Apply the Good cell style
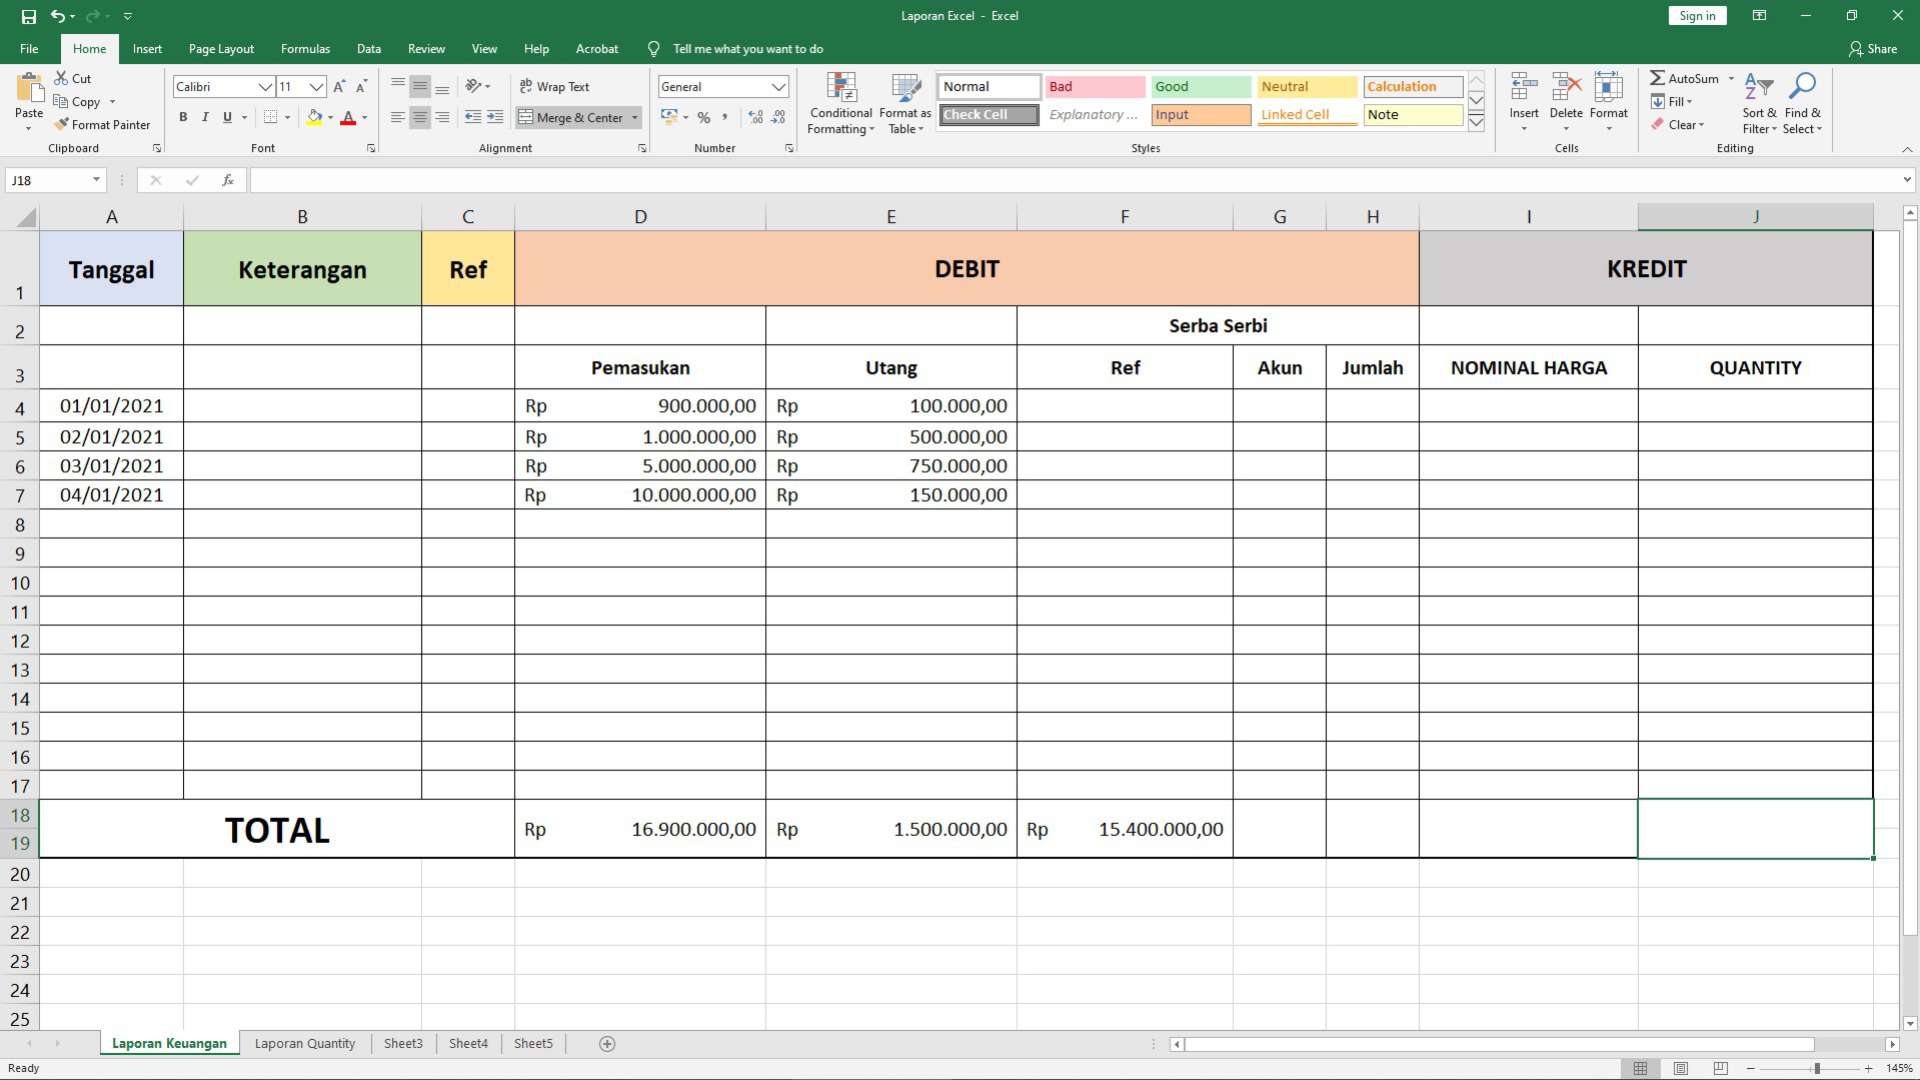 1200,87
